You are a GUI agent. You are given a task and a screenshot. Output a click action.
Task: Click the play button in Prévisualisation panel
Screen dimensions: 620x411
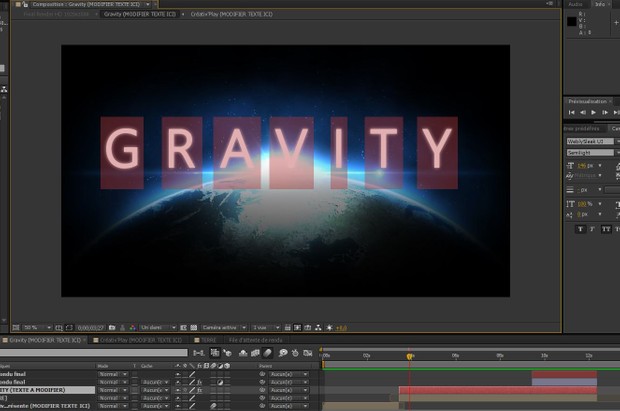[x=594, y=113]
